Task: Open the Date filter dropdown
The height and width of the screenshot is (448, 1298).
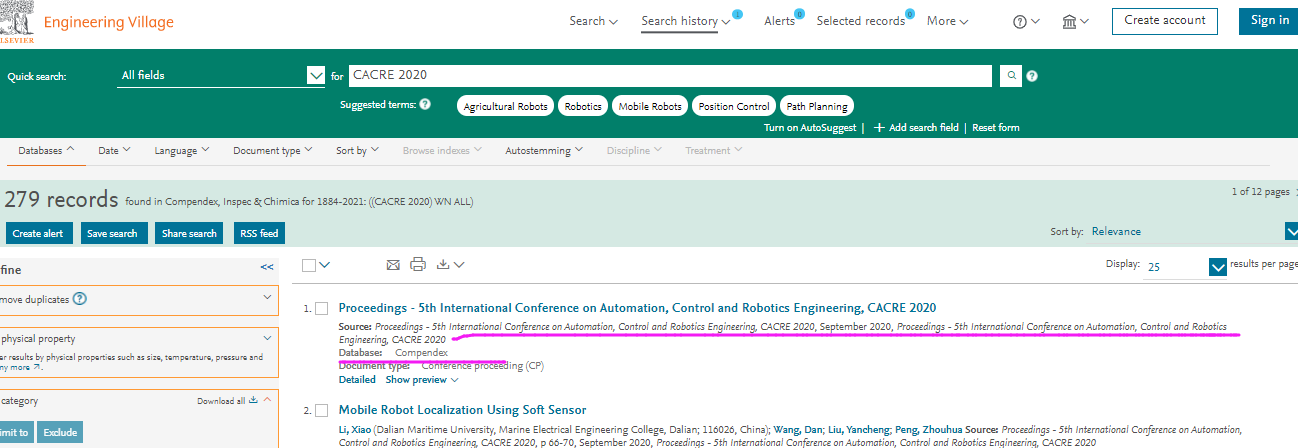Action: tap(114, 150)
